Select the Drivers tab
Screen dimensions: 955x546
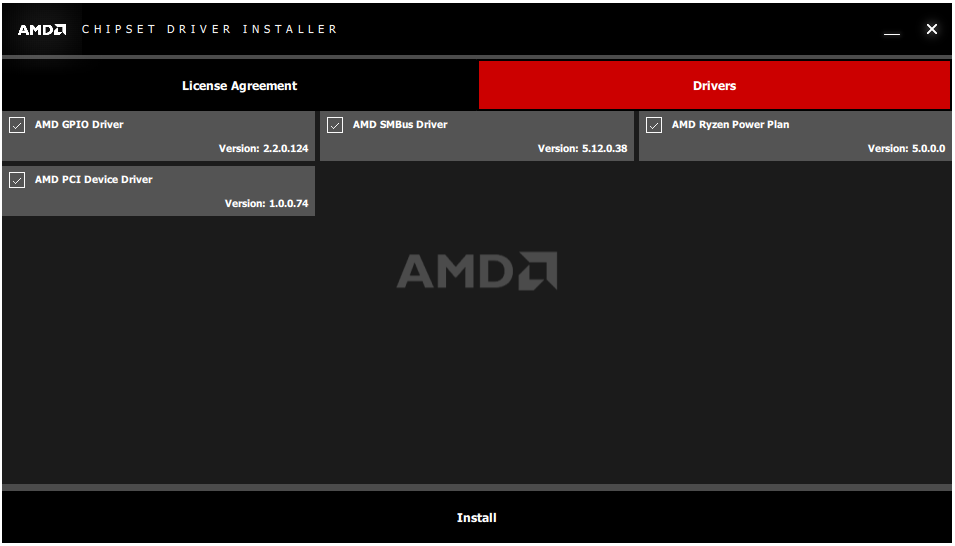(x=714, y=86)
